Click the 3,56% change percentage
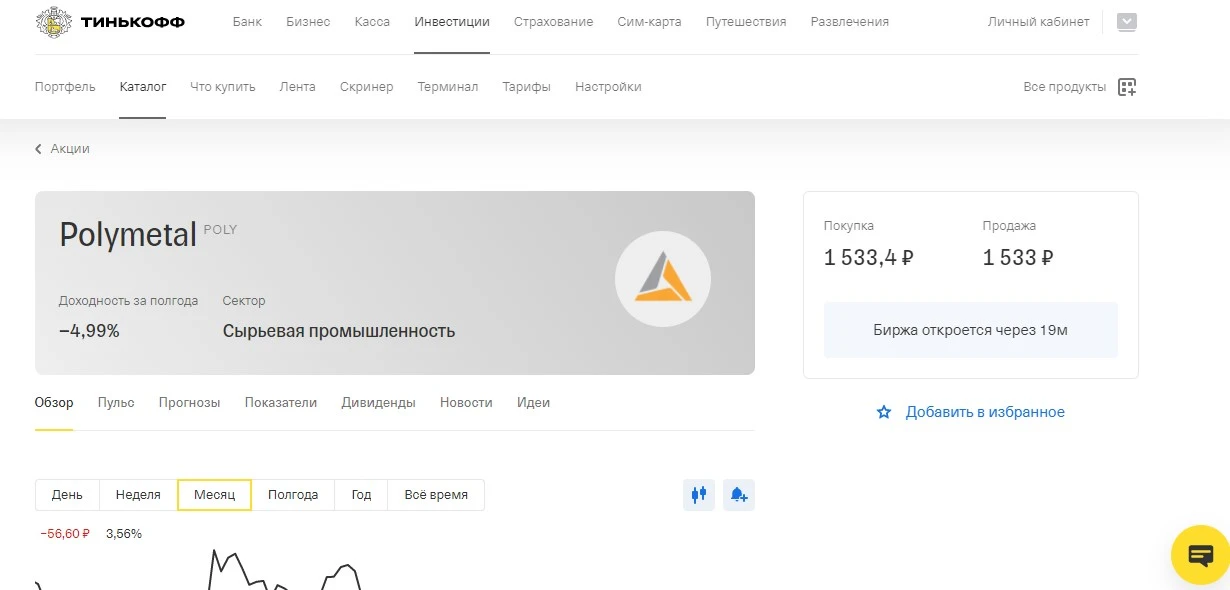 click(124, 534)
